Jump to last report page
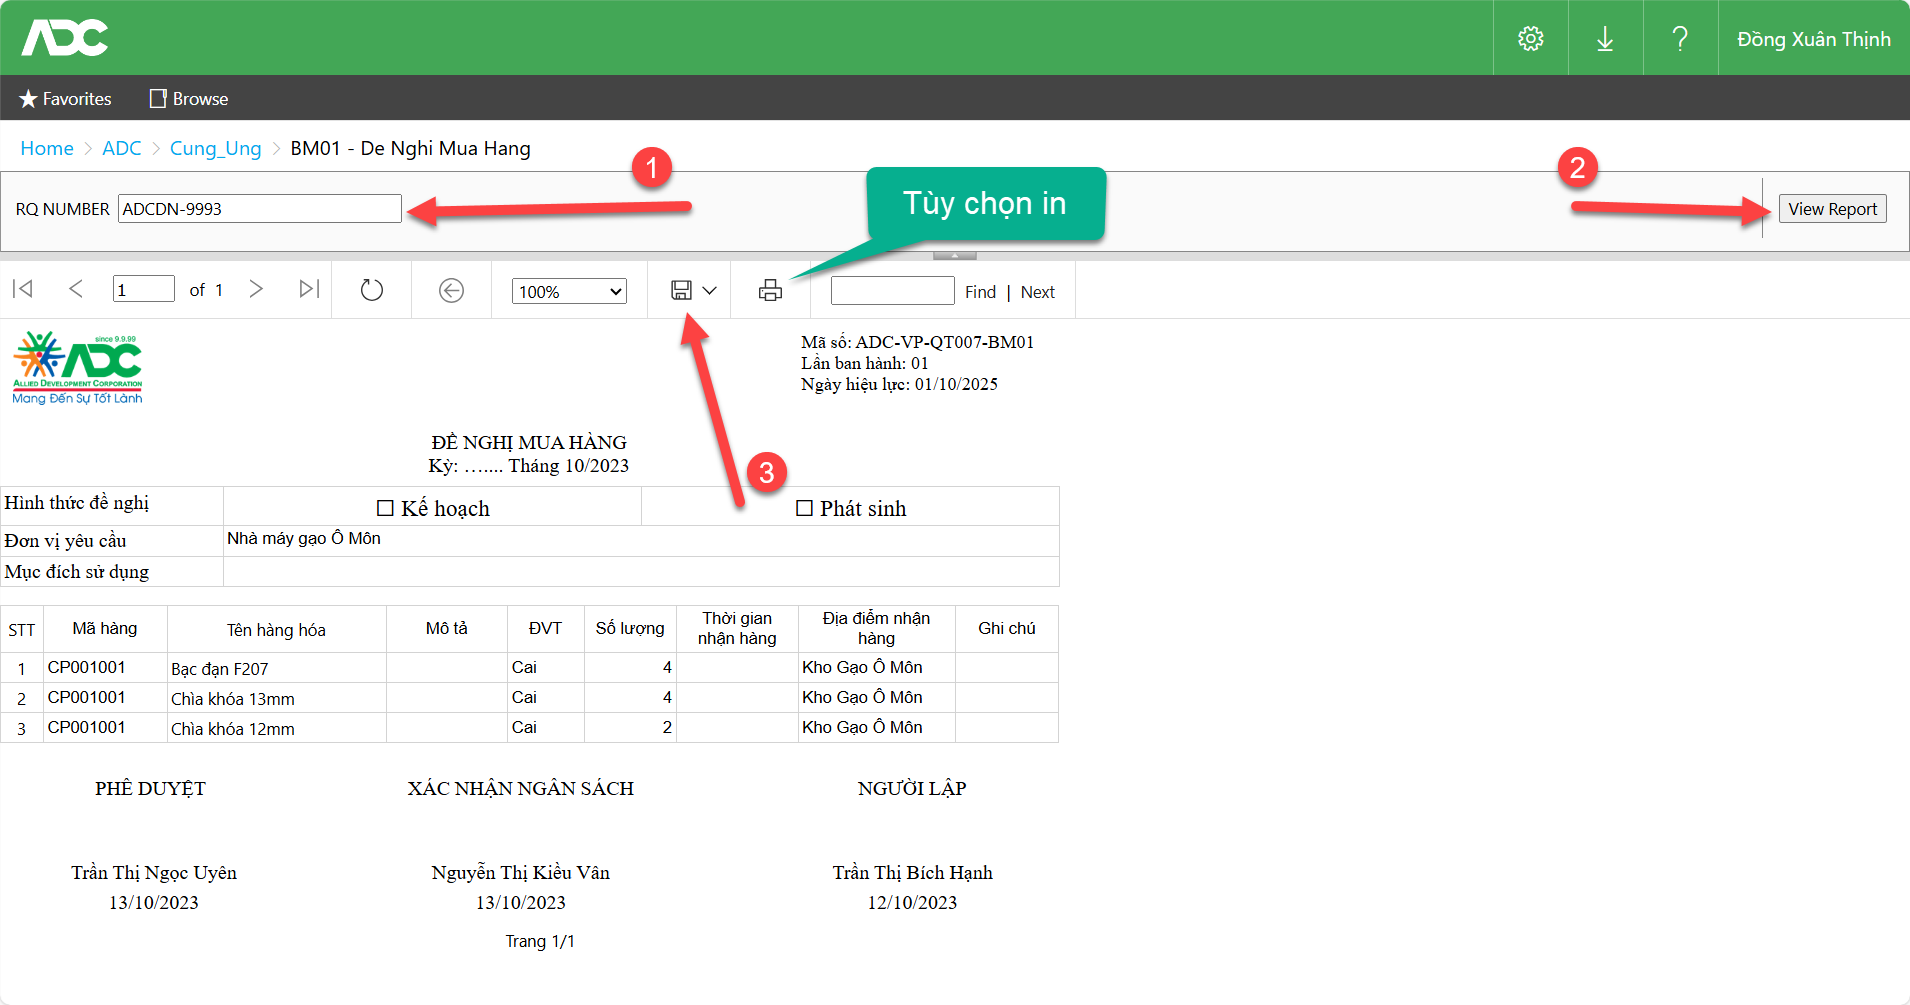 (x=309, y=290)
